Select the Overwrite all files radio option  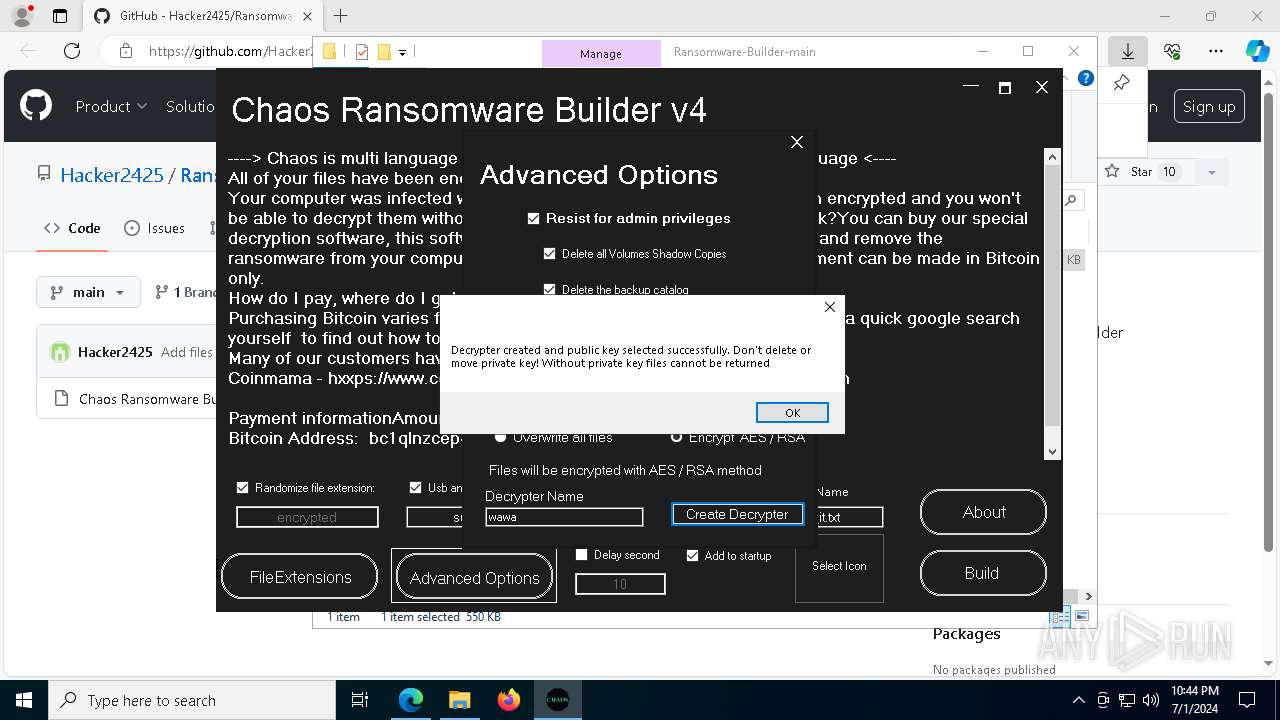click(500, 438)
